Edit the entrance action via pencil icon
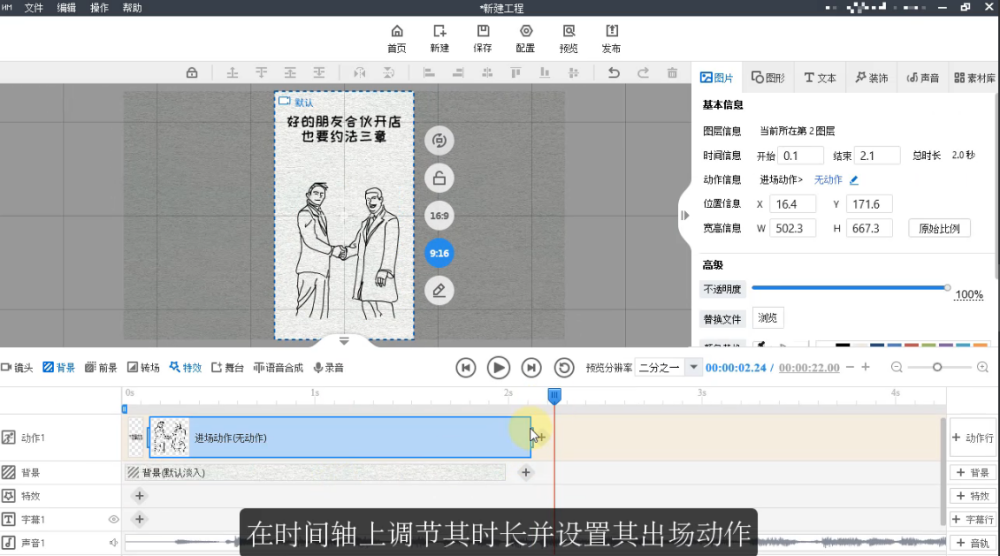The height and width of the screenshot is (556, 1000). click(x=854, y=180)
